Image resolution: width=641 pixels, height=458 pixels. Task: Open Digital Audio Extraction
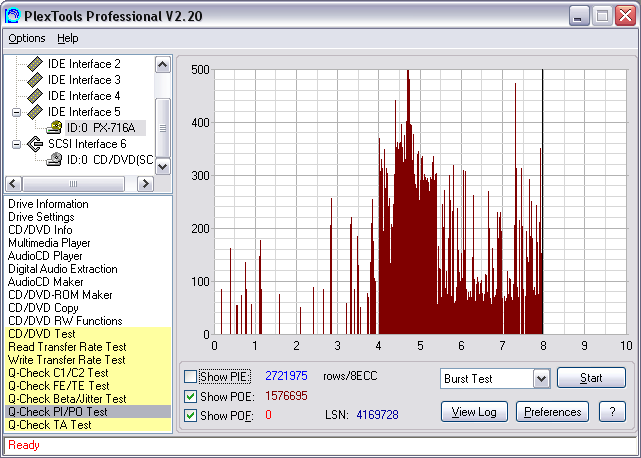point(63,269)
